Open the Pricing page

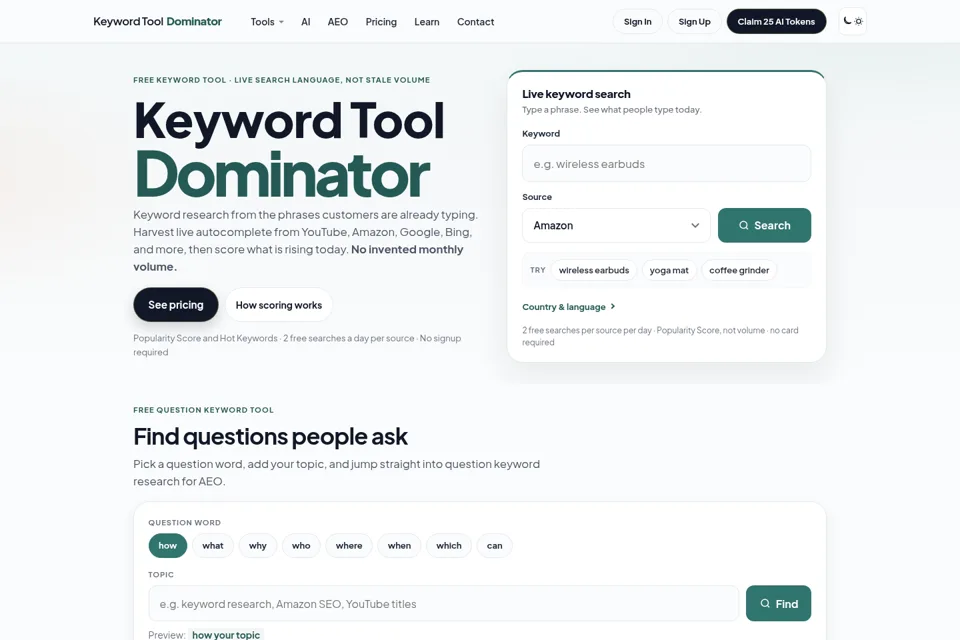(x=381, y=22)
